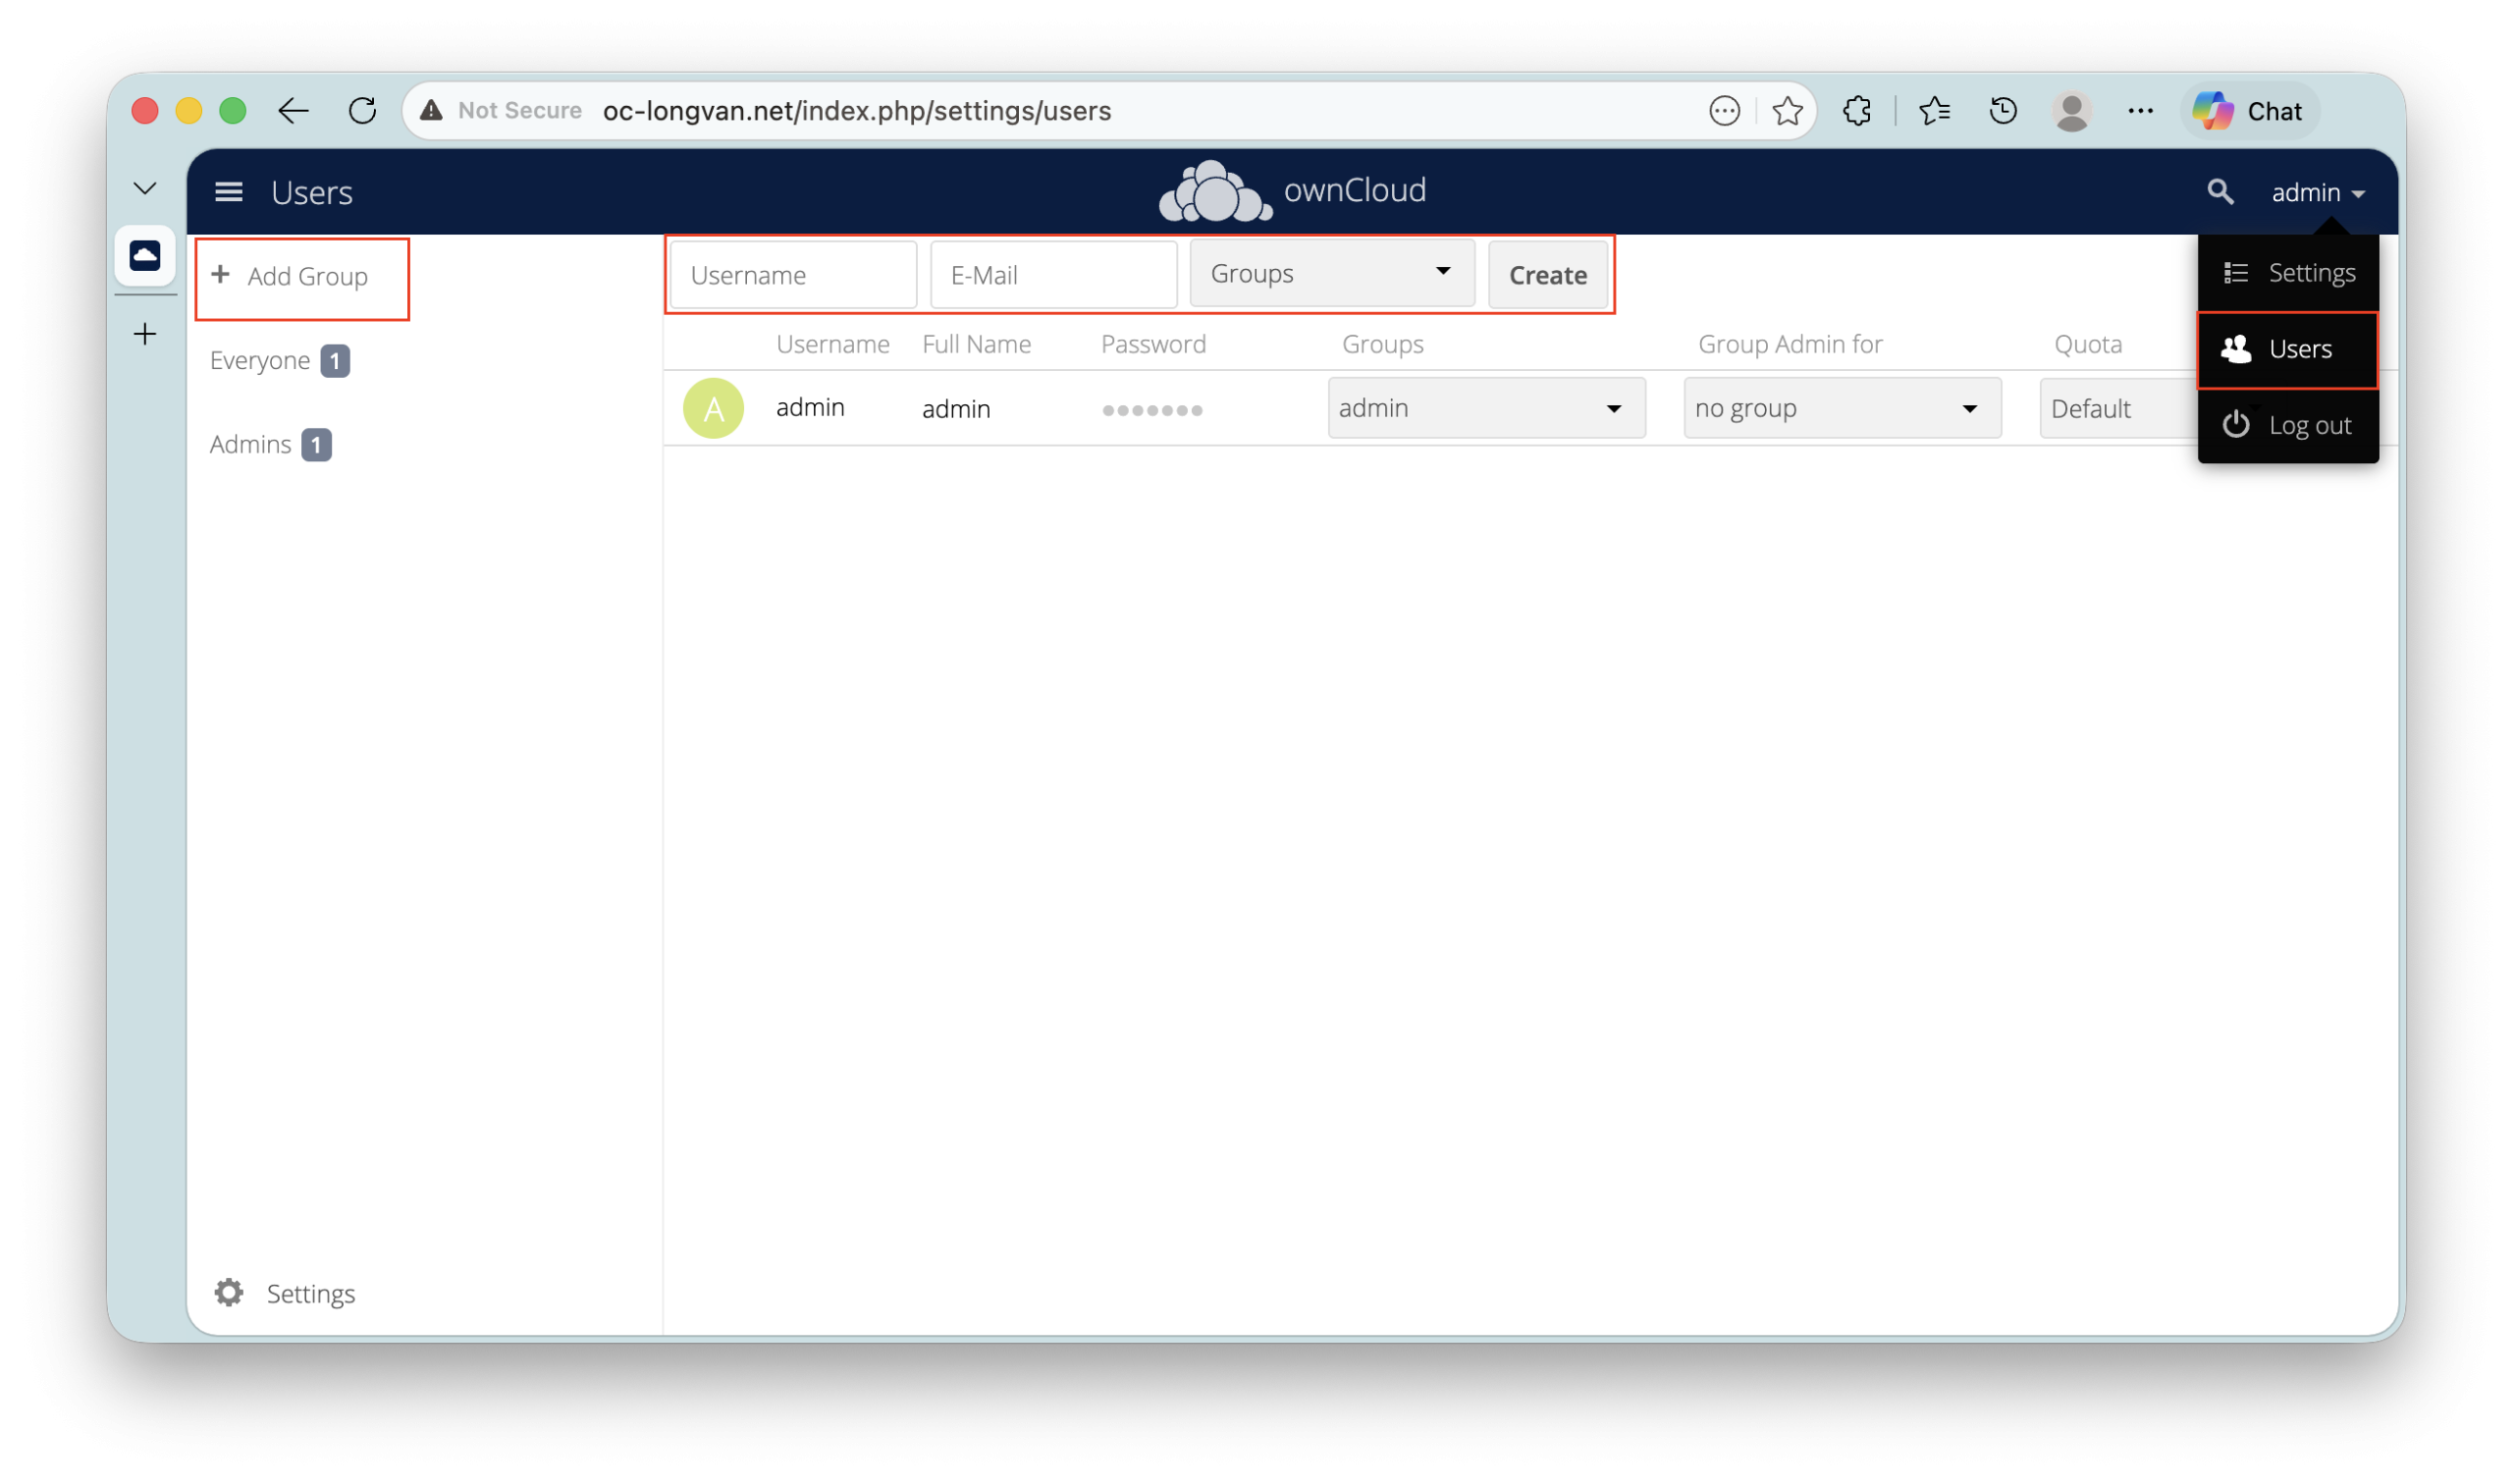Click admin user's avatar thumbnail
This screenshot has width=2513, height=1484.
click(x=713, y=408)
